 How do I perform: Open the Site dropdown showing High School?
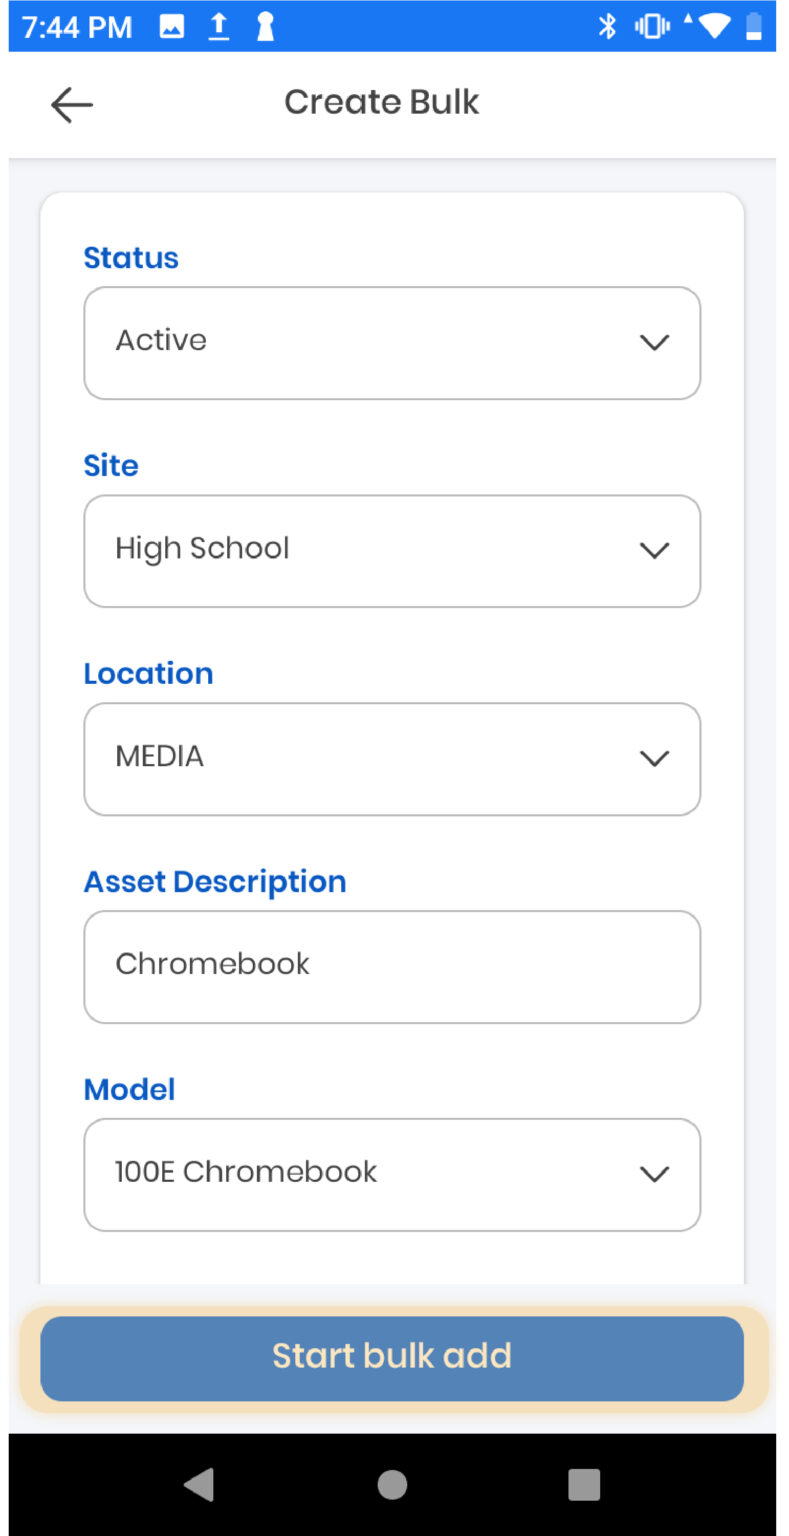tap(392, 551)
